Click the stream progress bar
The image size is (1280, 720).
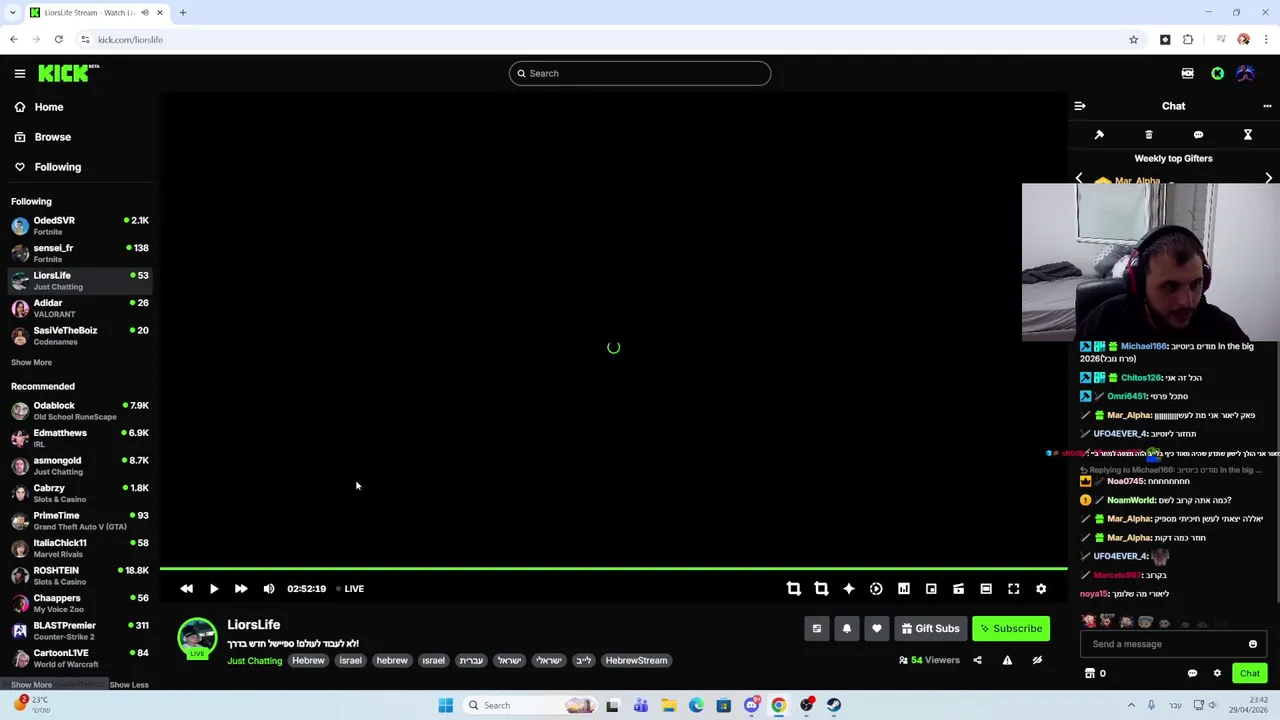[613, 569]
